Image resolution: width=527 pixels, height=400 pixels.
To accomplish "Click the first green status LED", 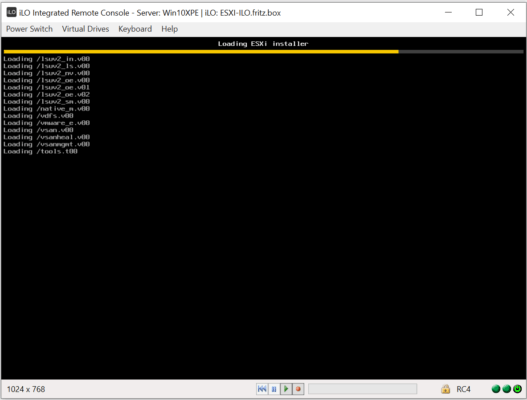I will coord(496,389).
